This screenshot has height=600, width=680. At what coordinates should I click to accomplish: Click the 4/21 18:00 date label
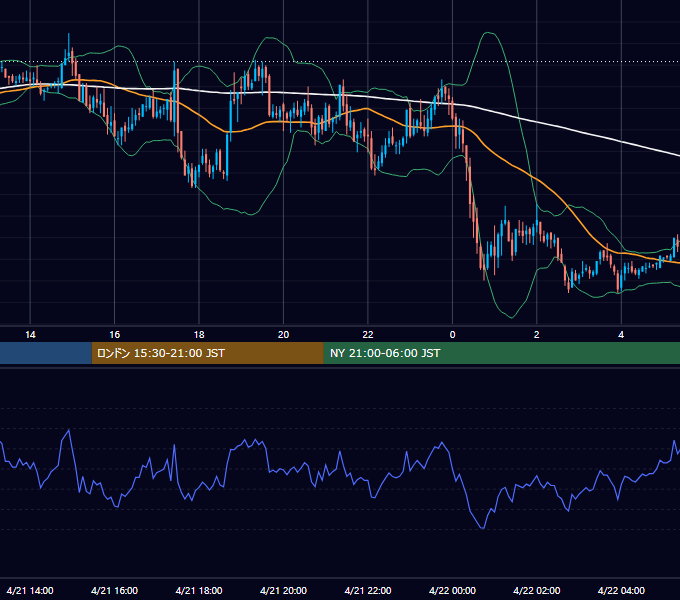tap(199, 590)
